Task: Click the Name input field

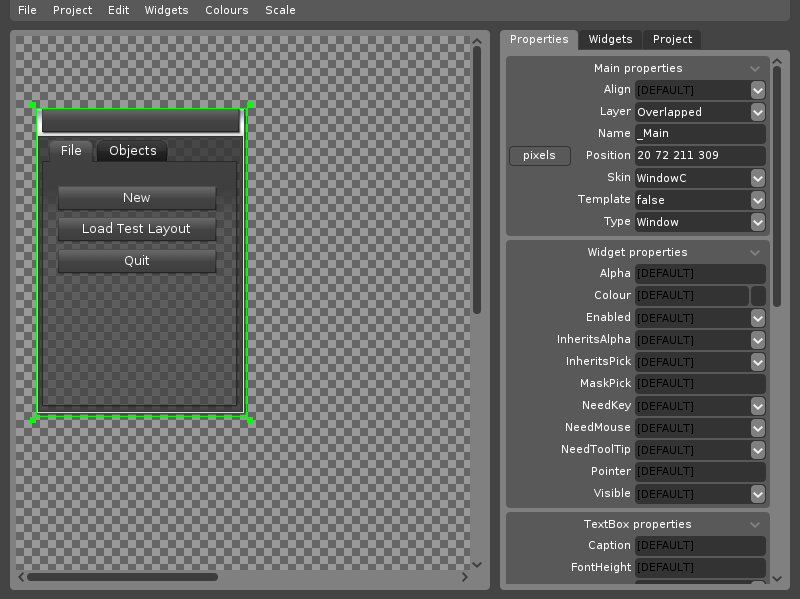Action: [x=700, y=134]
